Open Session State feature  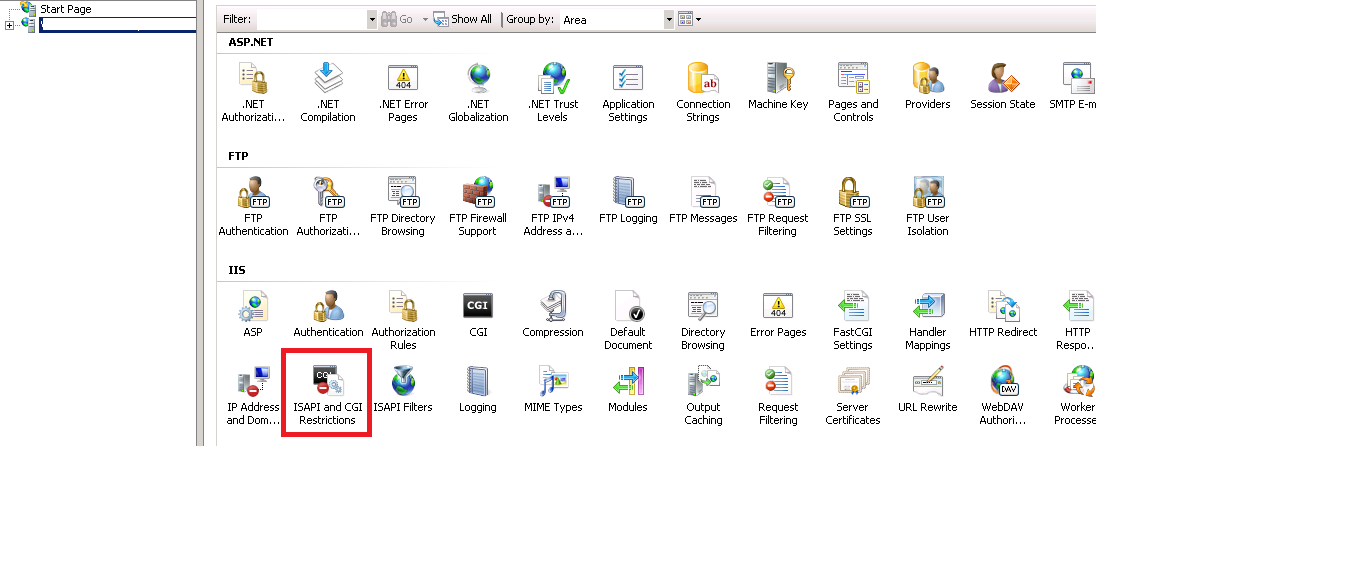click(1003, 86)
